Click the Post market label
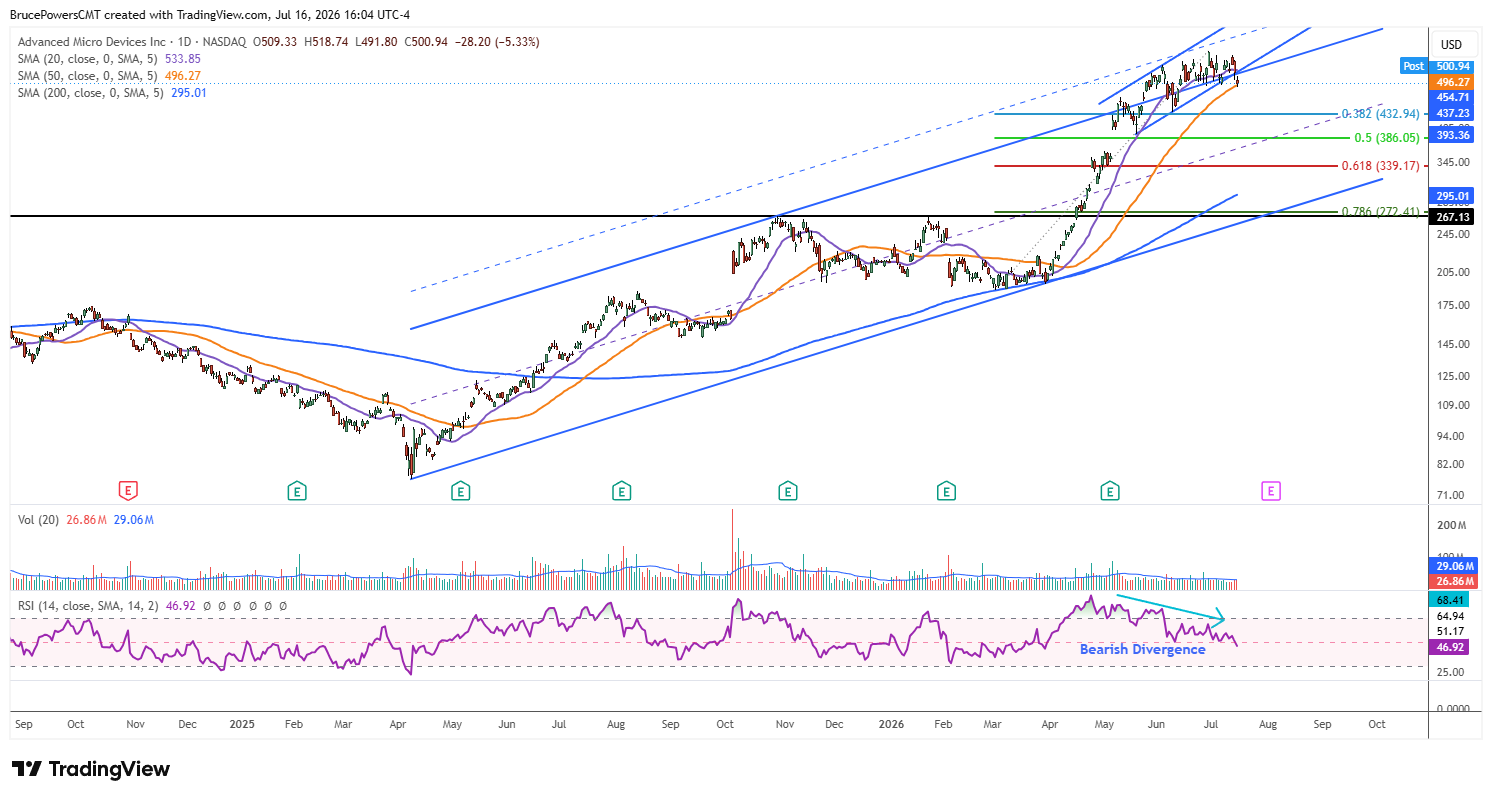This screenshot has width=1492, height=799. [x=1414, y=66]
